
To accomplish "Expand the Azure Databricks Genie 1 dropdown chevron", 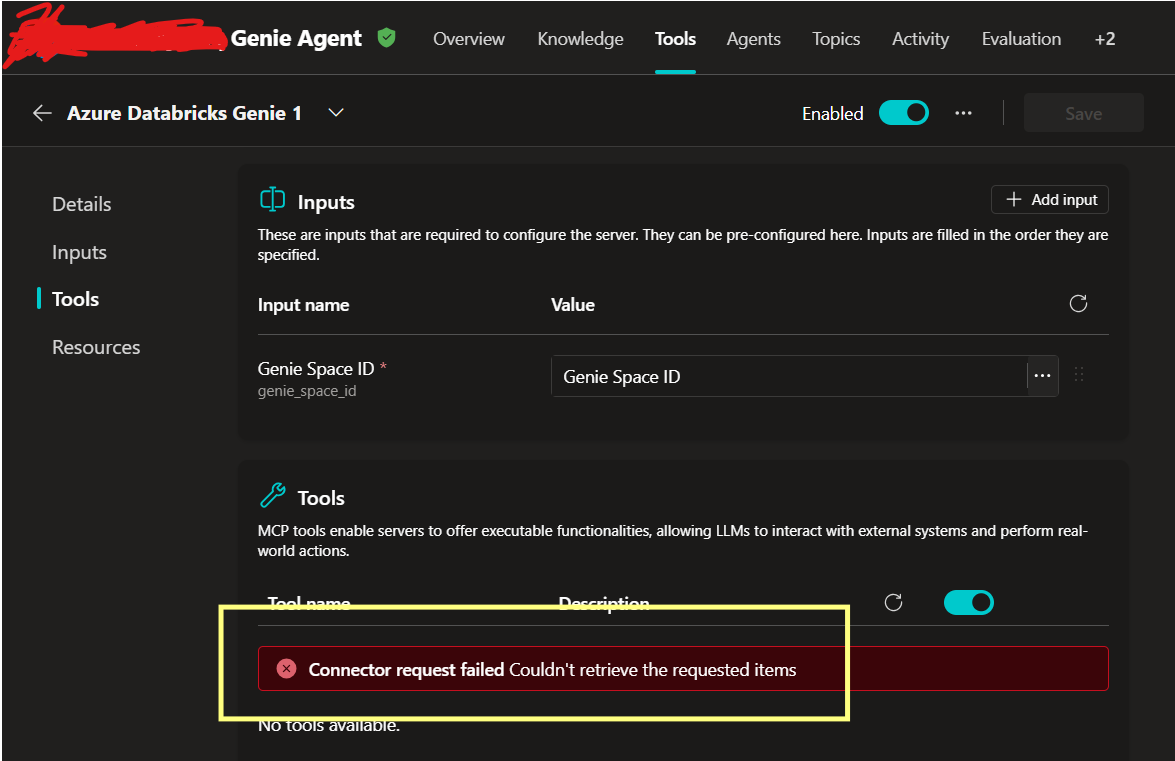I will 336,112.
